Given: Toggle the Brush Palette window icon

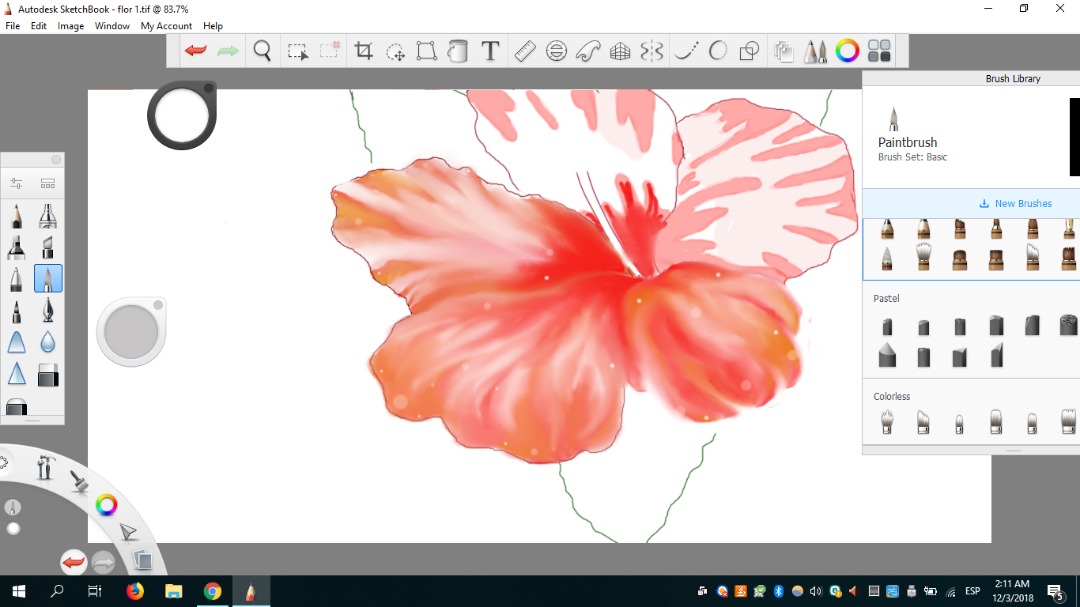Looking at the screenshot, I should [815, 51].
